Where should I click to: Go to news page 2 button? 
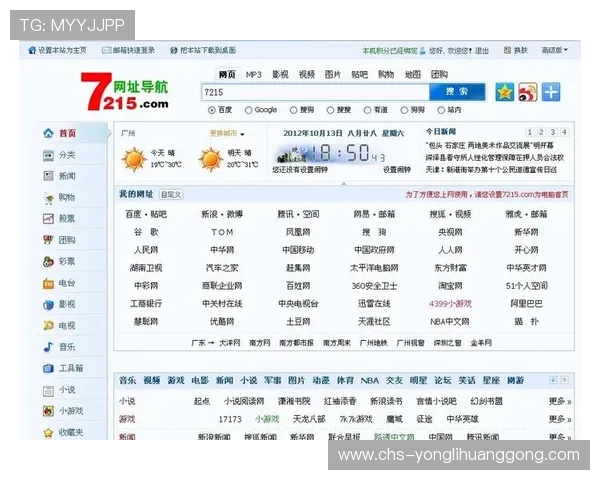tap(541, 132)
